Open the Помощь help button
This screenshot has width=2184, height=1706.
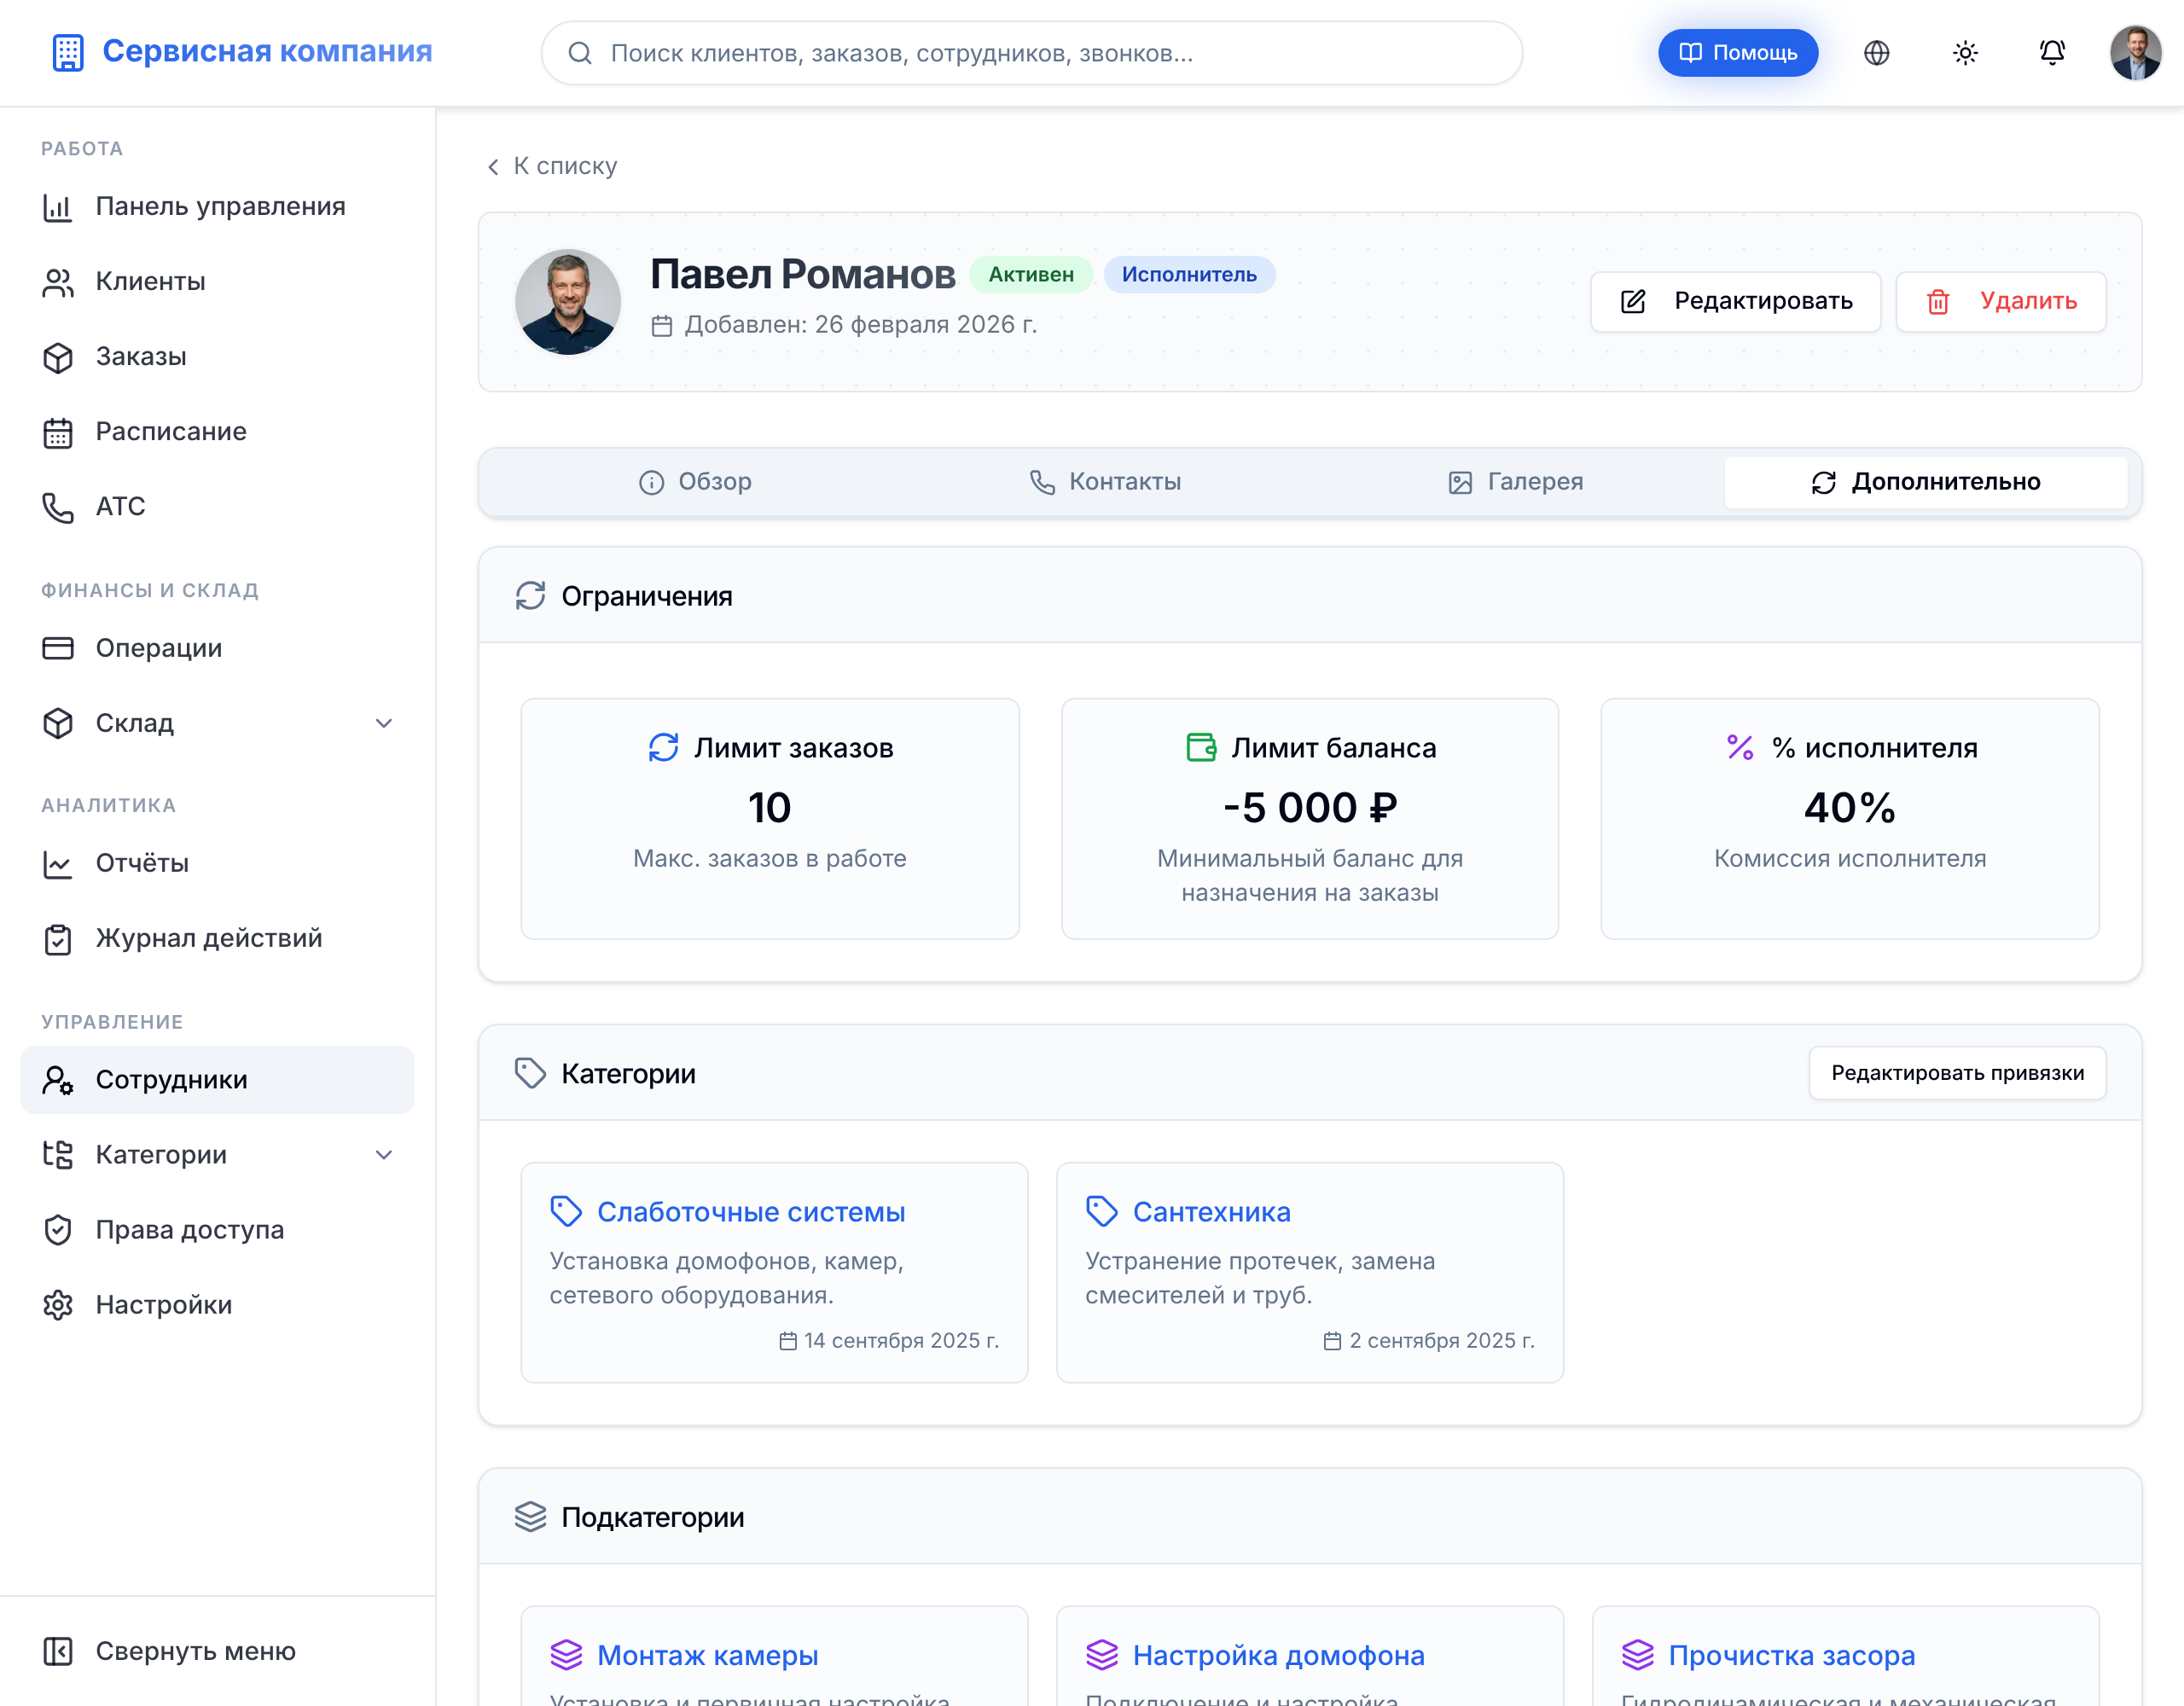click(x=1737, y=53)
